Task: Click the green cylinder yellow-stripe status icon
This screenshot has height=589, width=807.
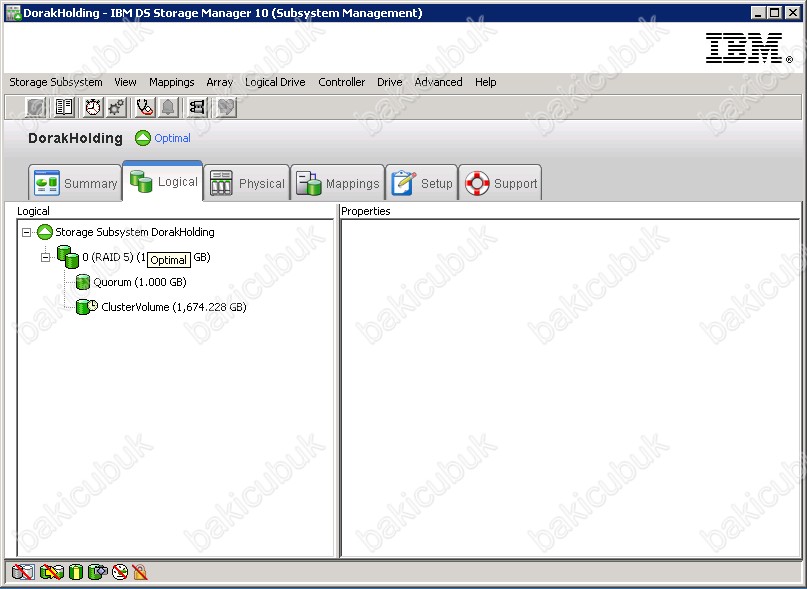Action: coord(76,572)
